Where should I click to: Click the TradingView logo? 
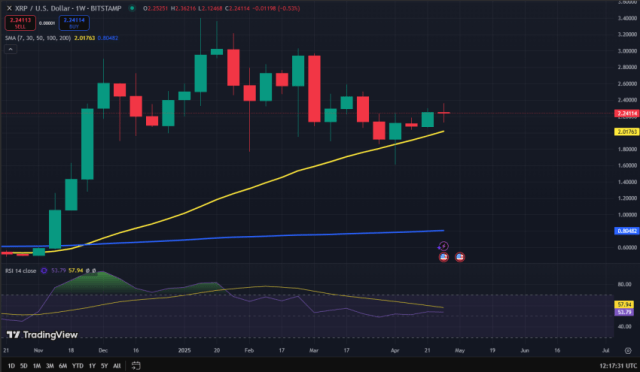pyautogui.click(x=42, y=335)
